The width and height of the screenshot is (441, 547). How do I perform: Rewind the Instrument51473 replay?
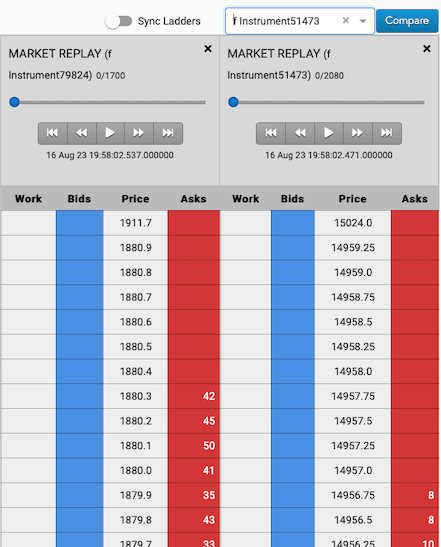pos(300,133)
